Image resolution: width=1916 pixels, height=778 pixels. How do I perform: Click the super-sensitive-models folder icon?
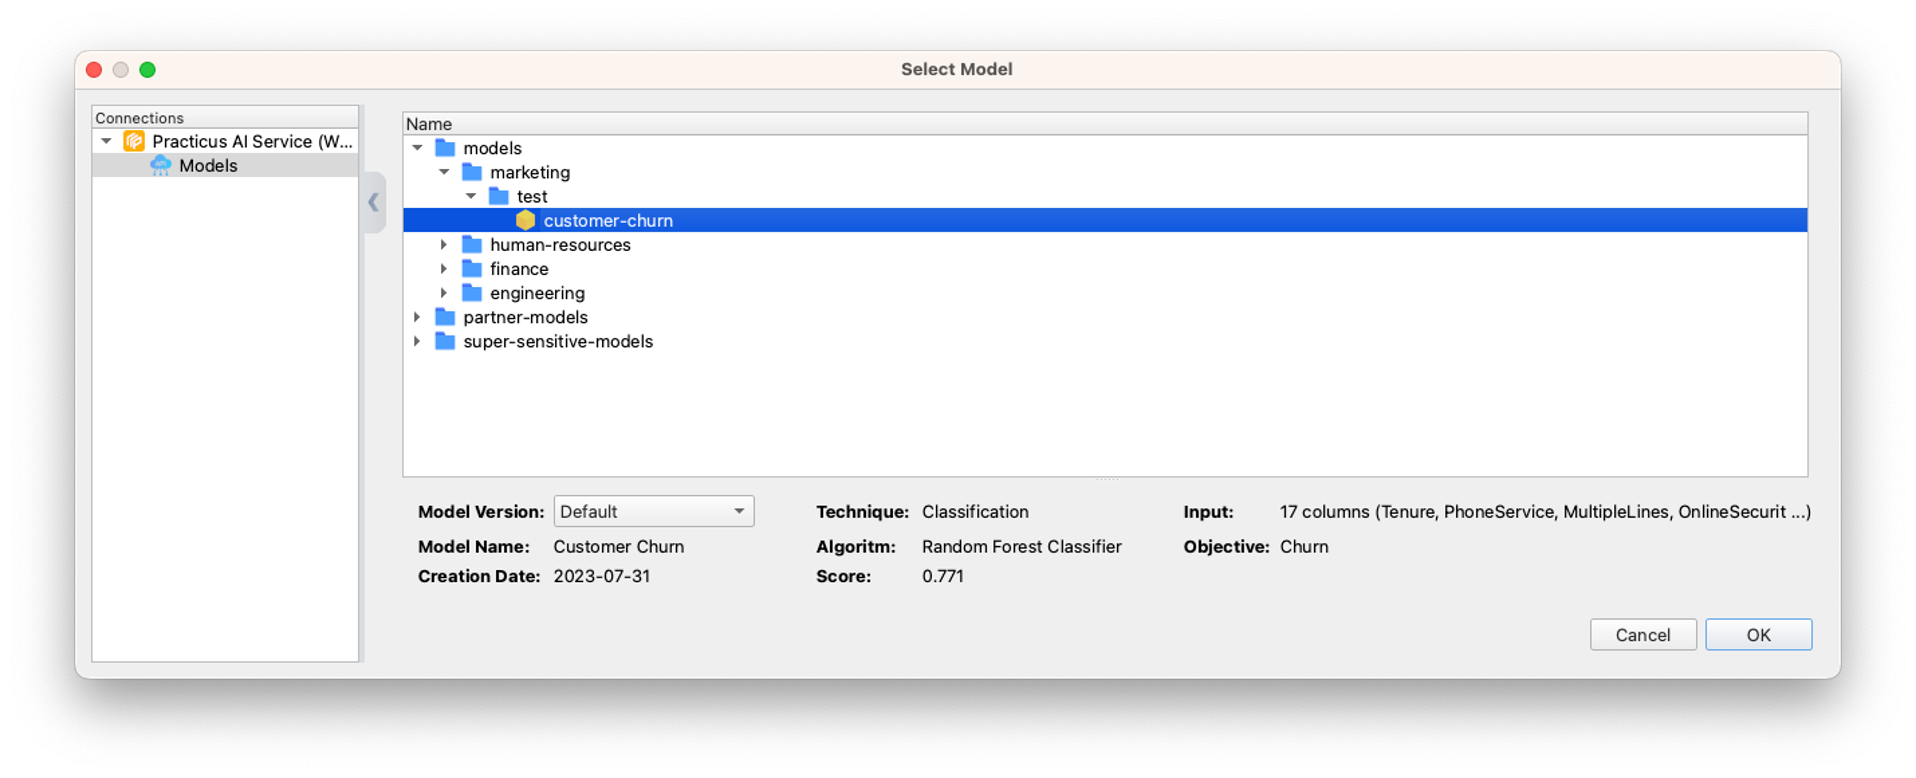coord(445,342)
